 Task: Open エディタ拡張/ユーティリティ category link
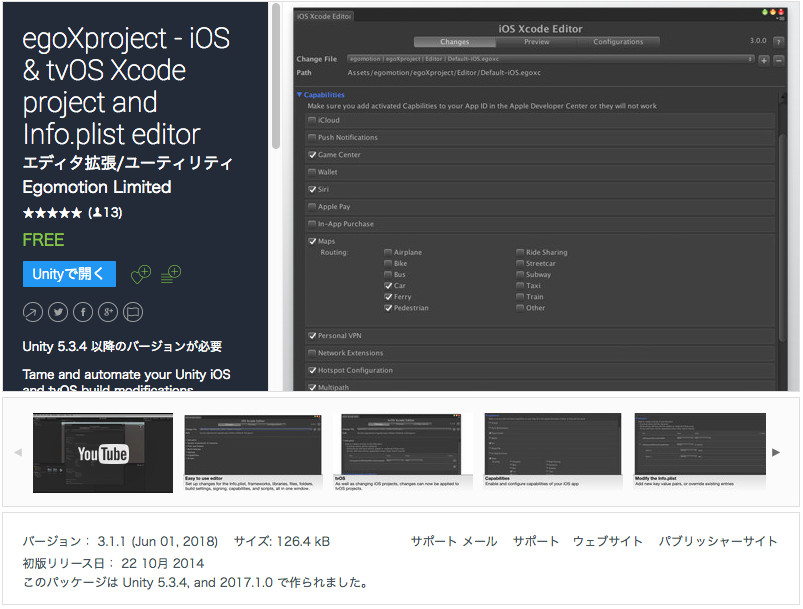point(128,163)
